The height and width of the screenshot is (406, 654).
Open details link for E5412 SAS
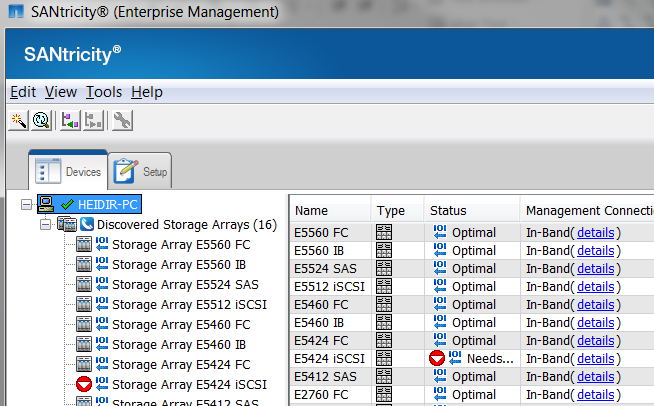click(x=596, y=376)
